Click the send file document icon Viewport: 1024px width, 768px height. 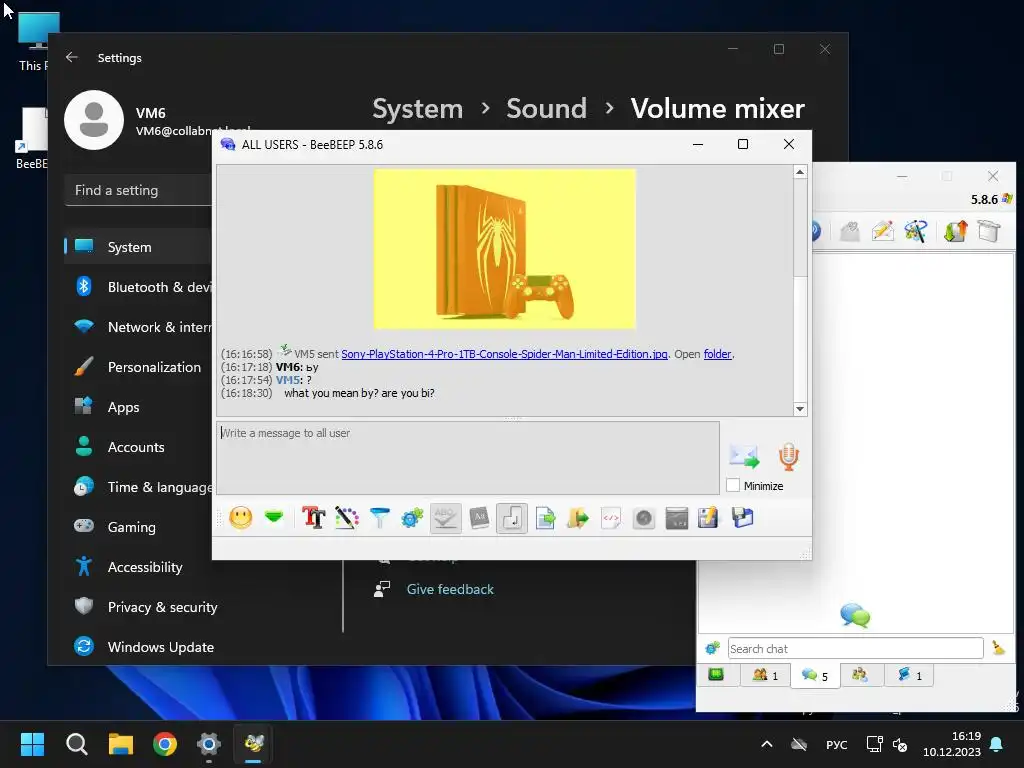(545, 519)
